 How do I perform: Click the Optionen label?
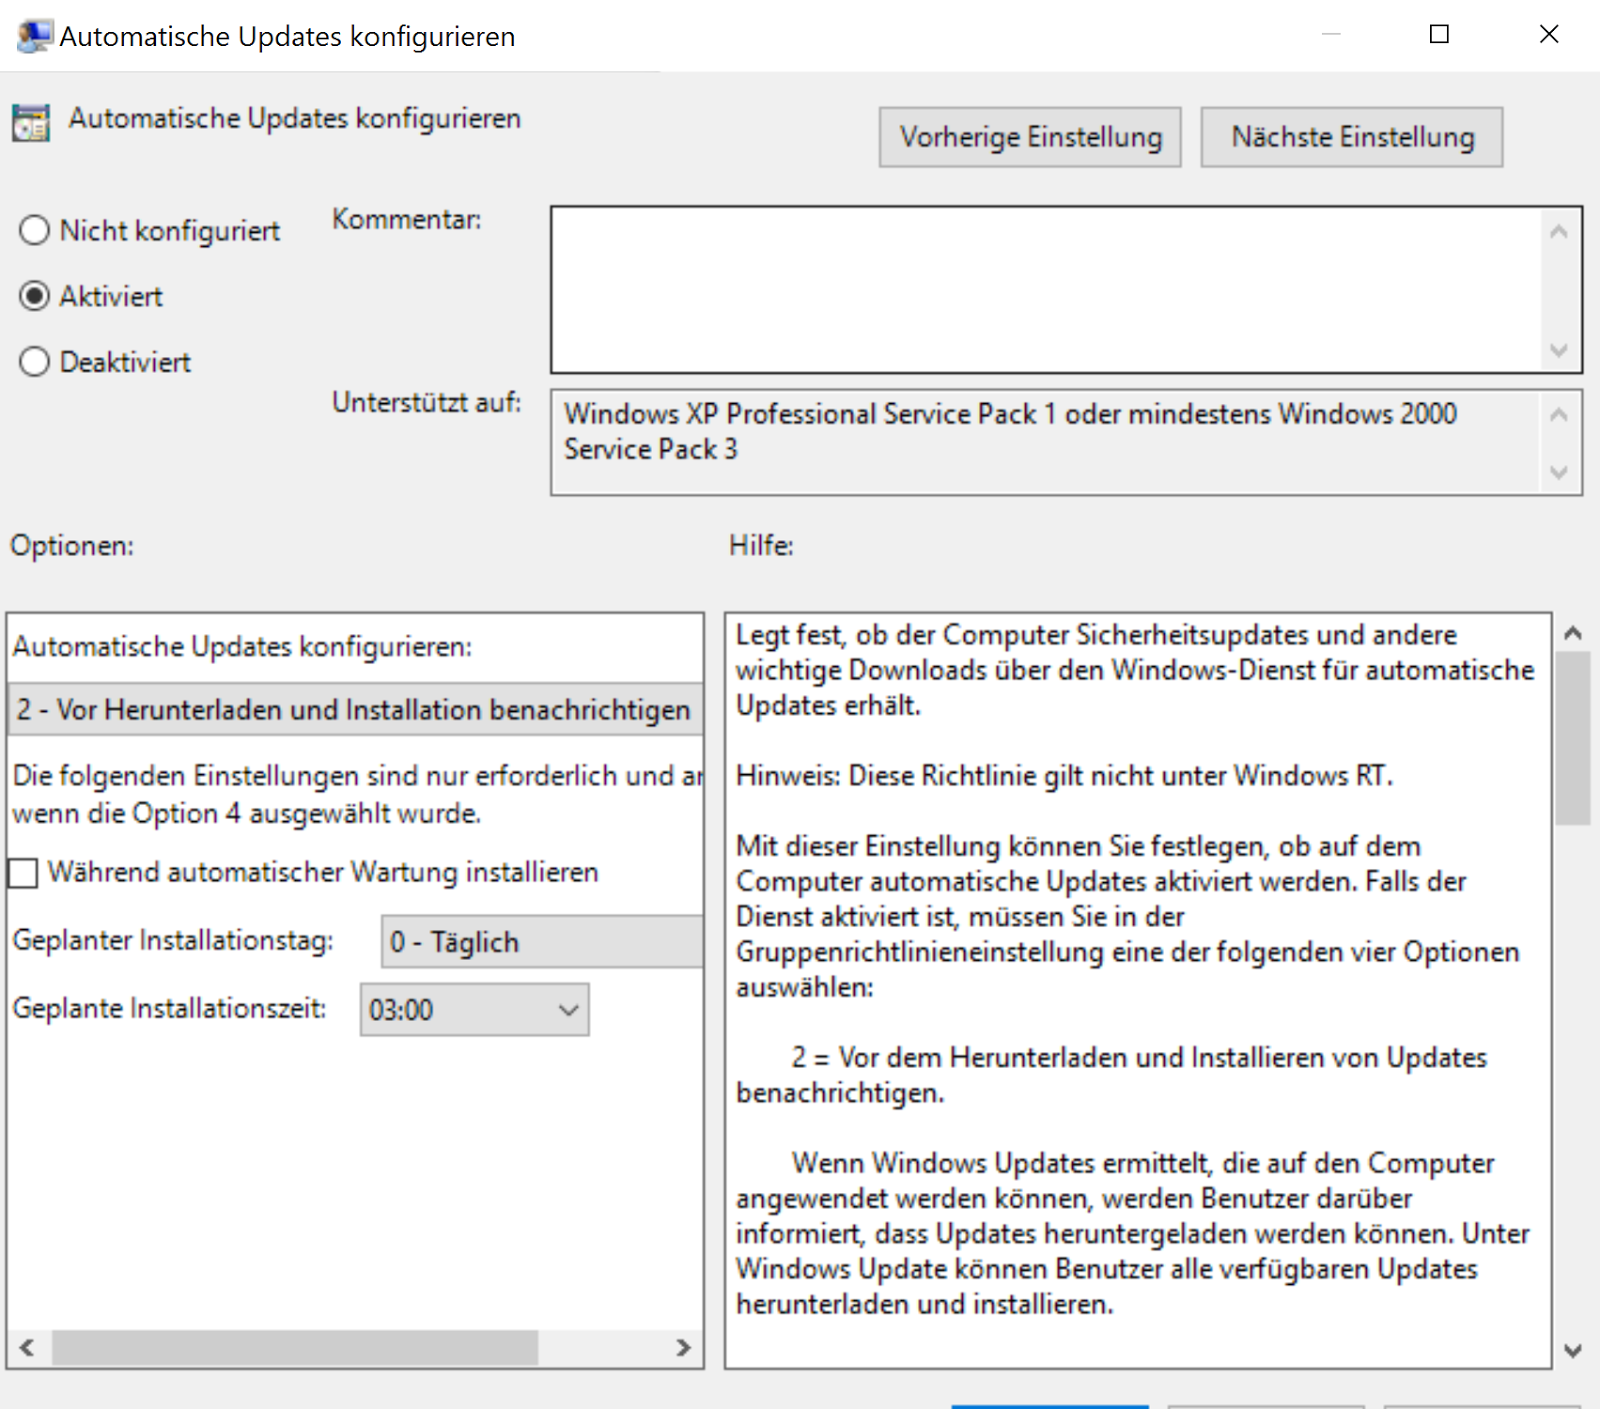pos(72,546)
